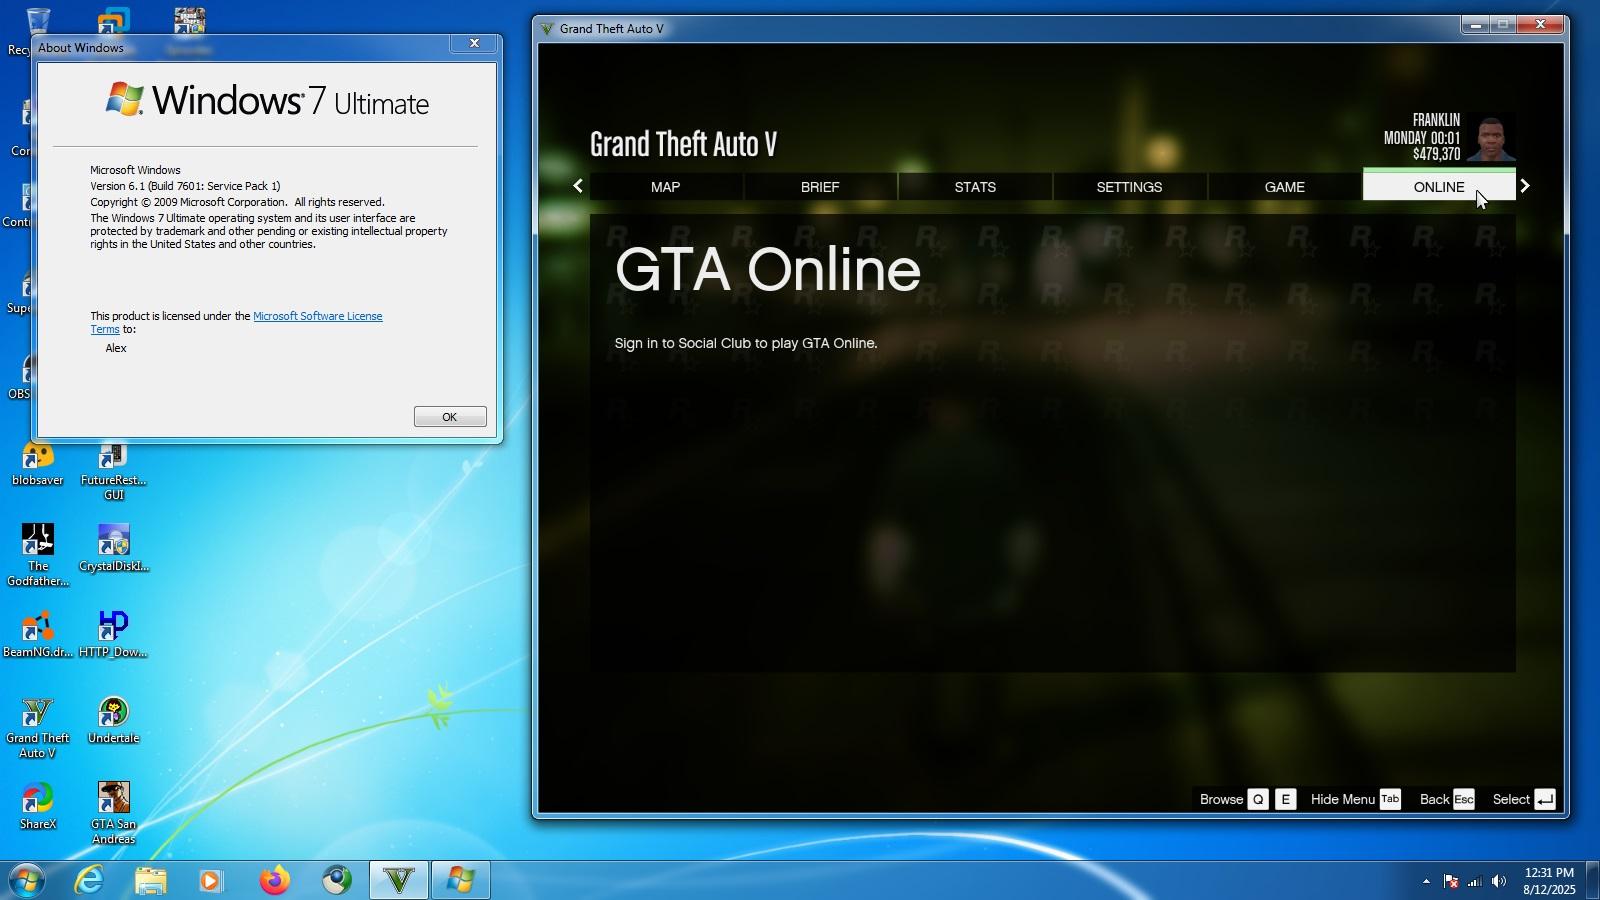The width and height of the screenshot is (1600, 900).
Task: Select the OBS desktop icon
Action: pyautogui.click(x=20, y=378)
